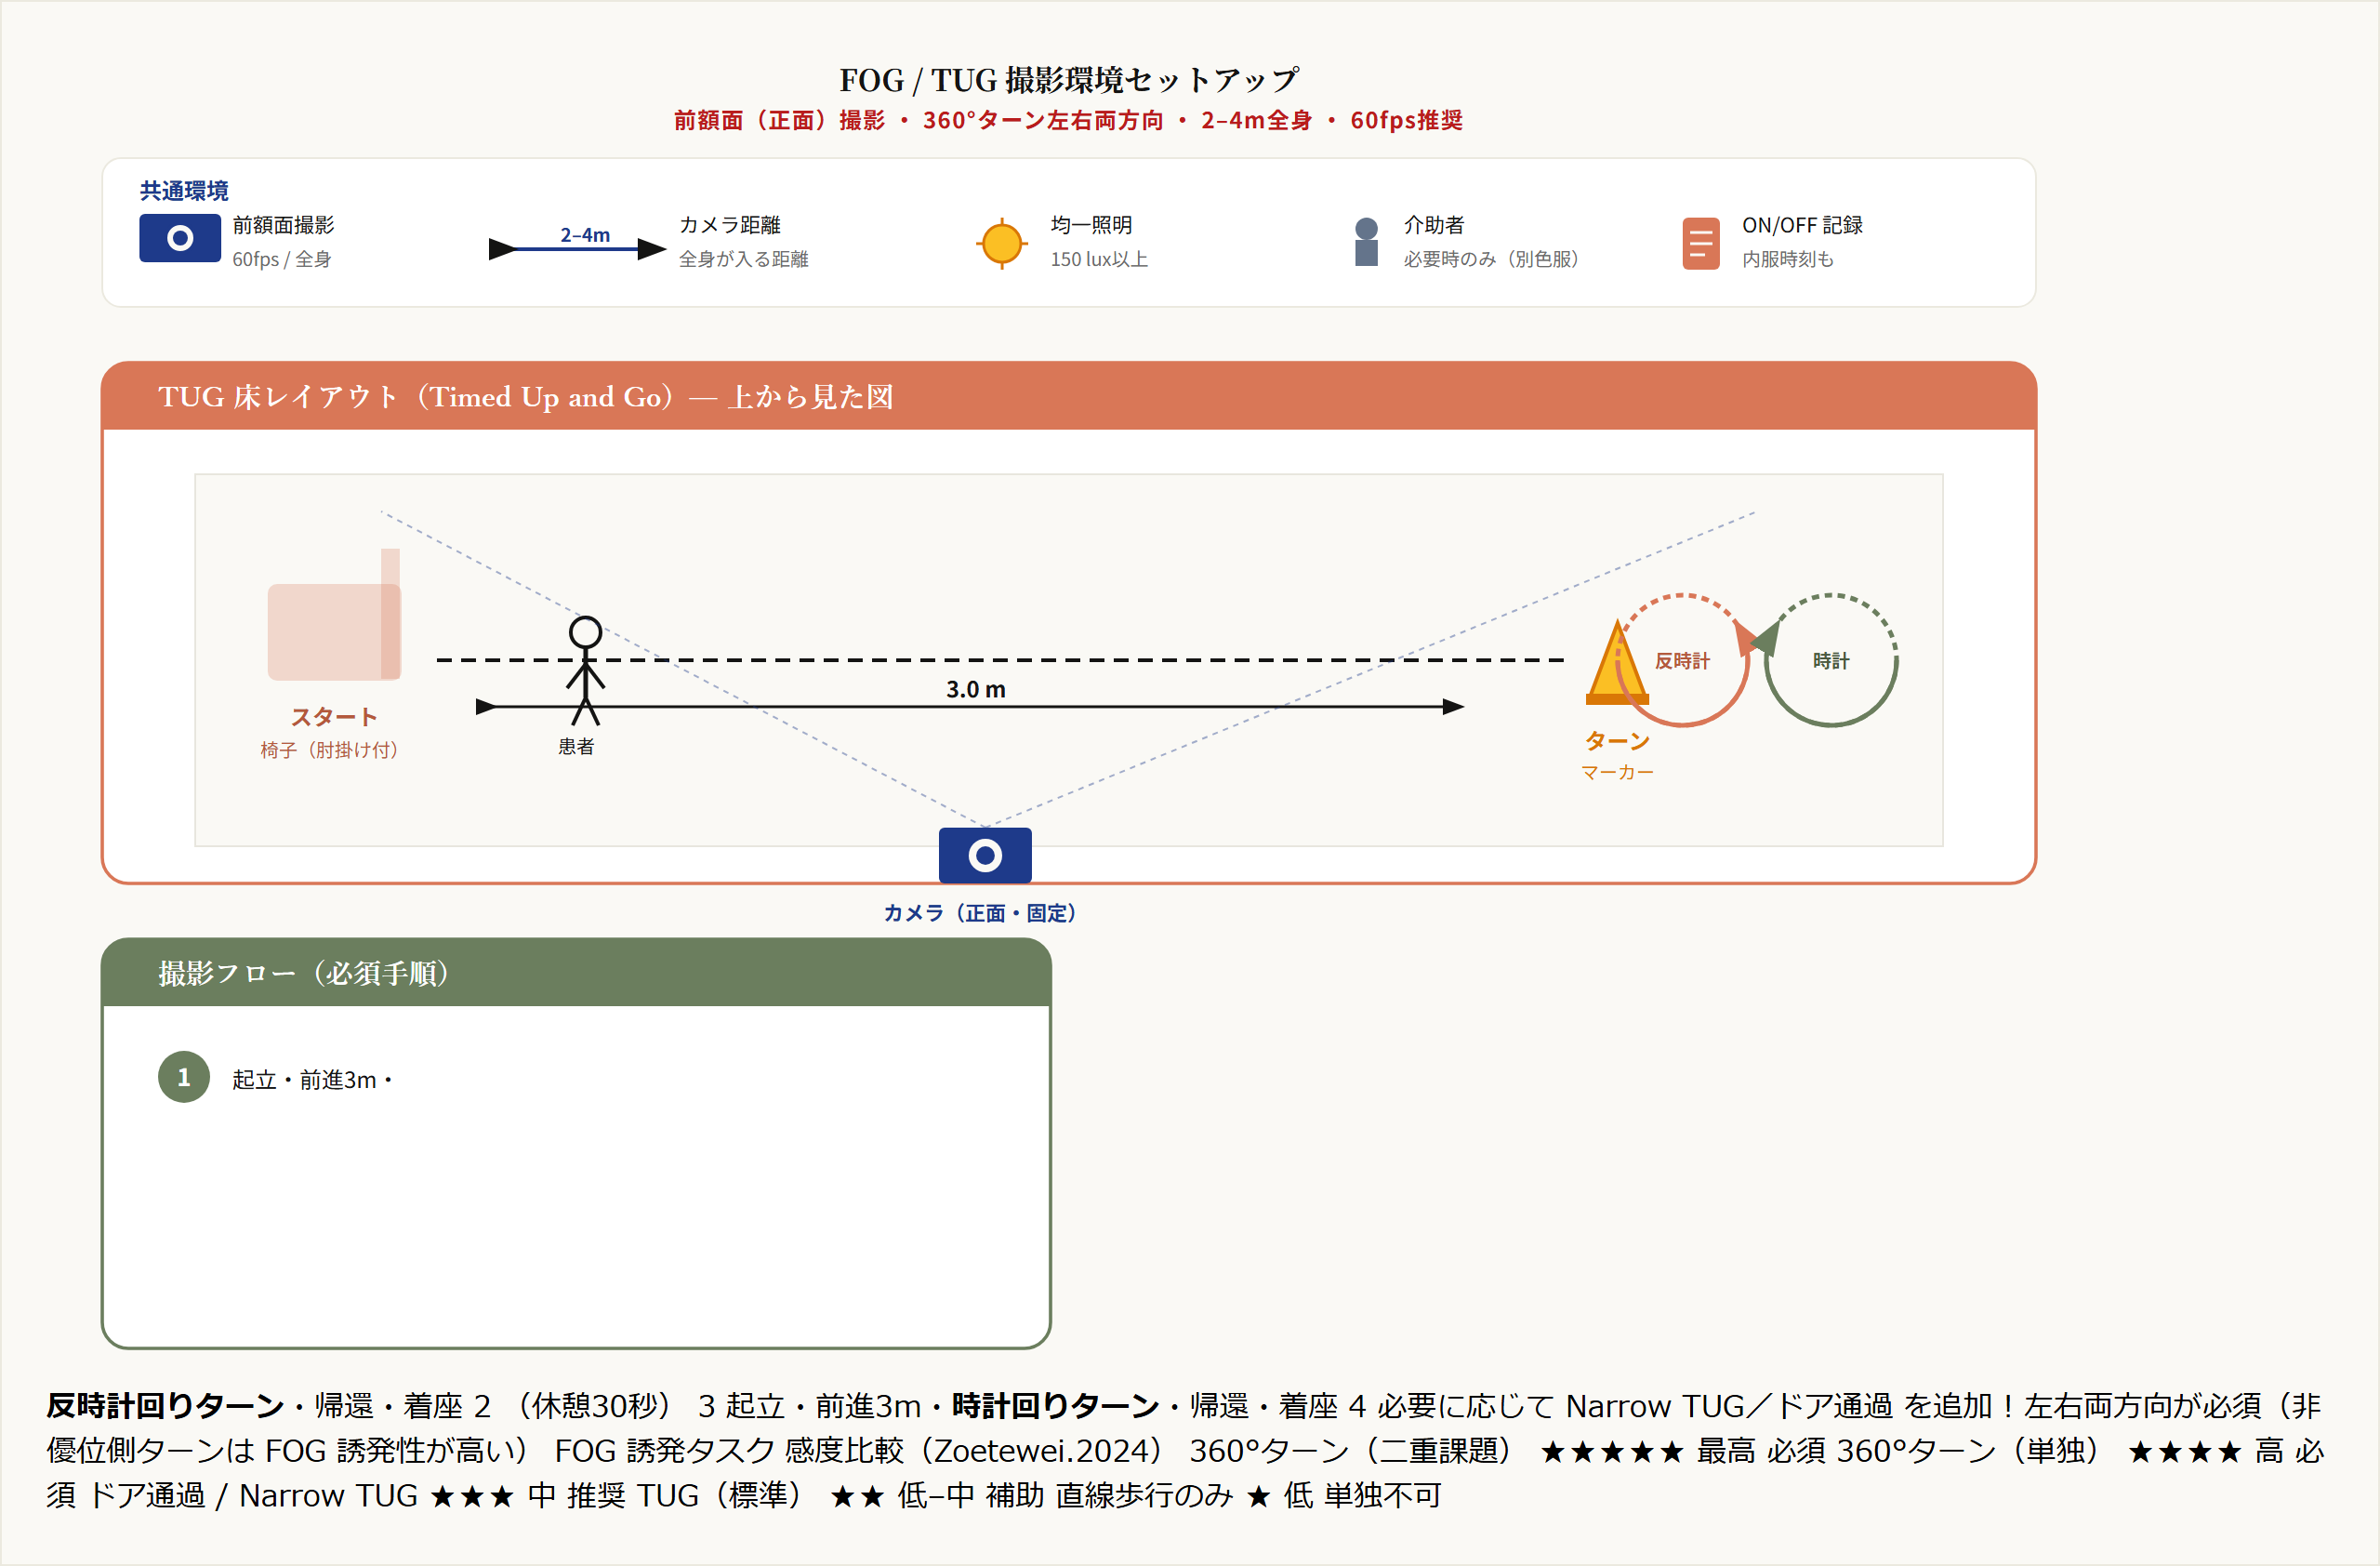Click the green step 1 number circle
2380x1566 pixels.
[184, 1077]
